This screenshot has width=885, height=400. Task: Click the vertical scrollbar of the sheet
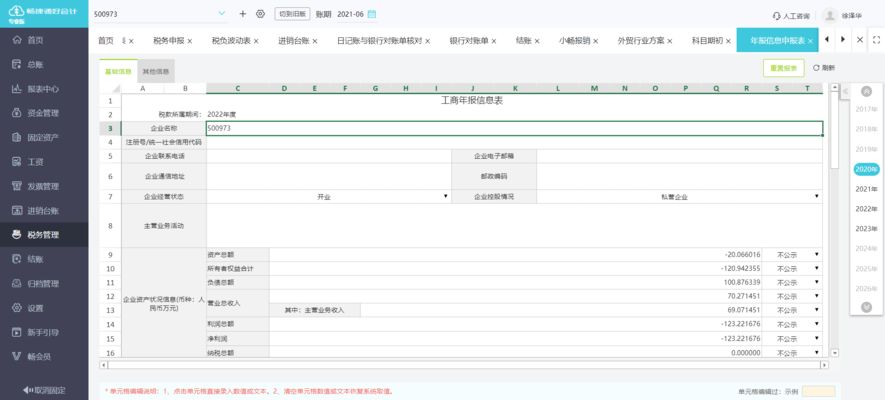click(x=835, y=130)
